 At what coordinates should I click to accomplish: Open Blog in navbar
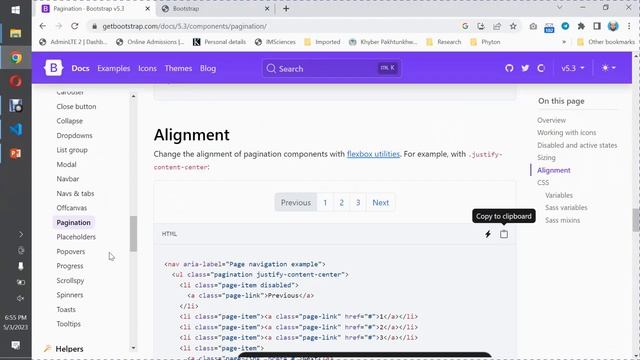tap(208, 68)
